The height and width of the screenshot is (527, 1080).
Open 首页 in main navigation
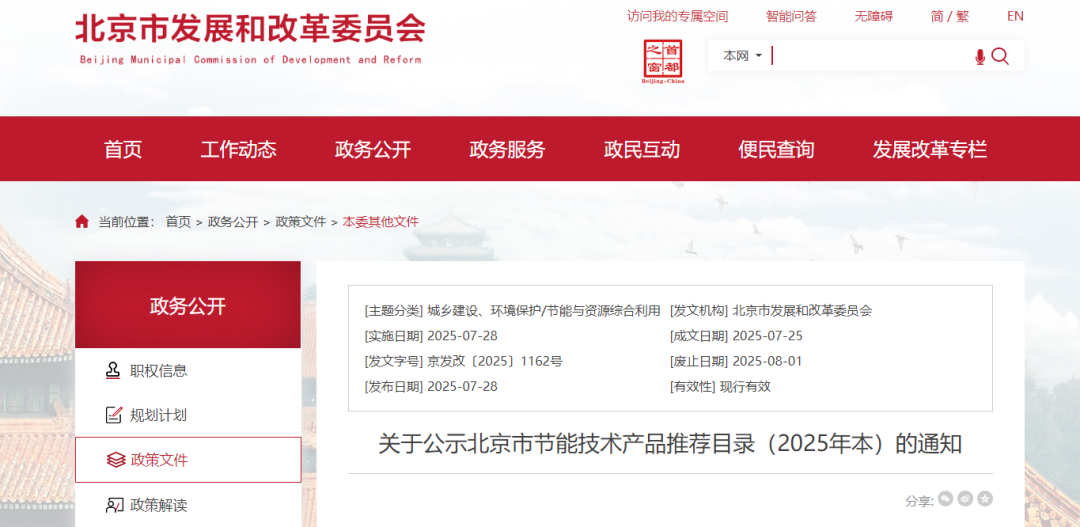[123, 149]
